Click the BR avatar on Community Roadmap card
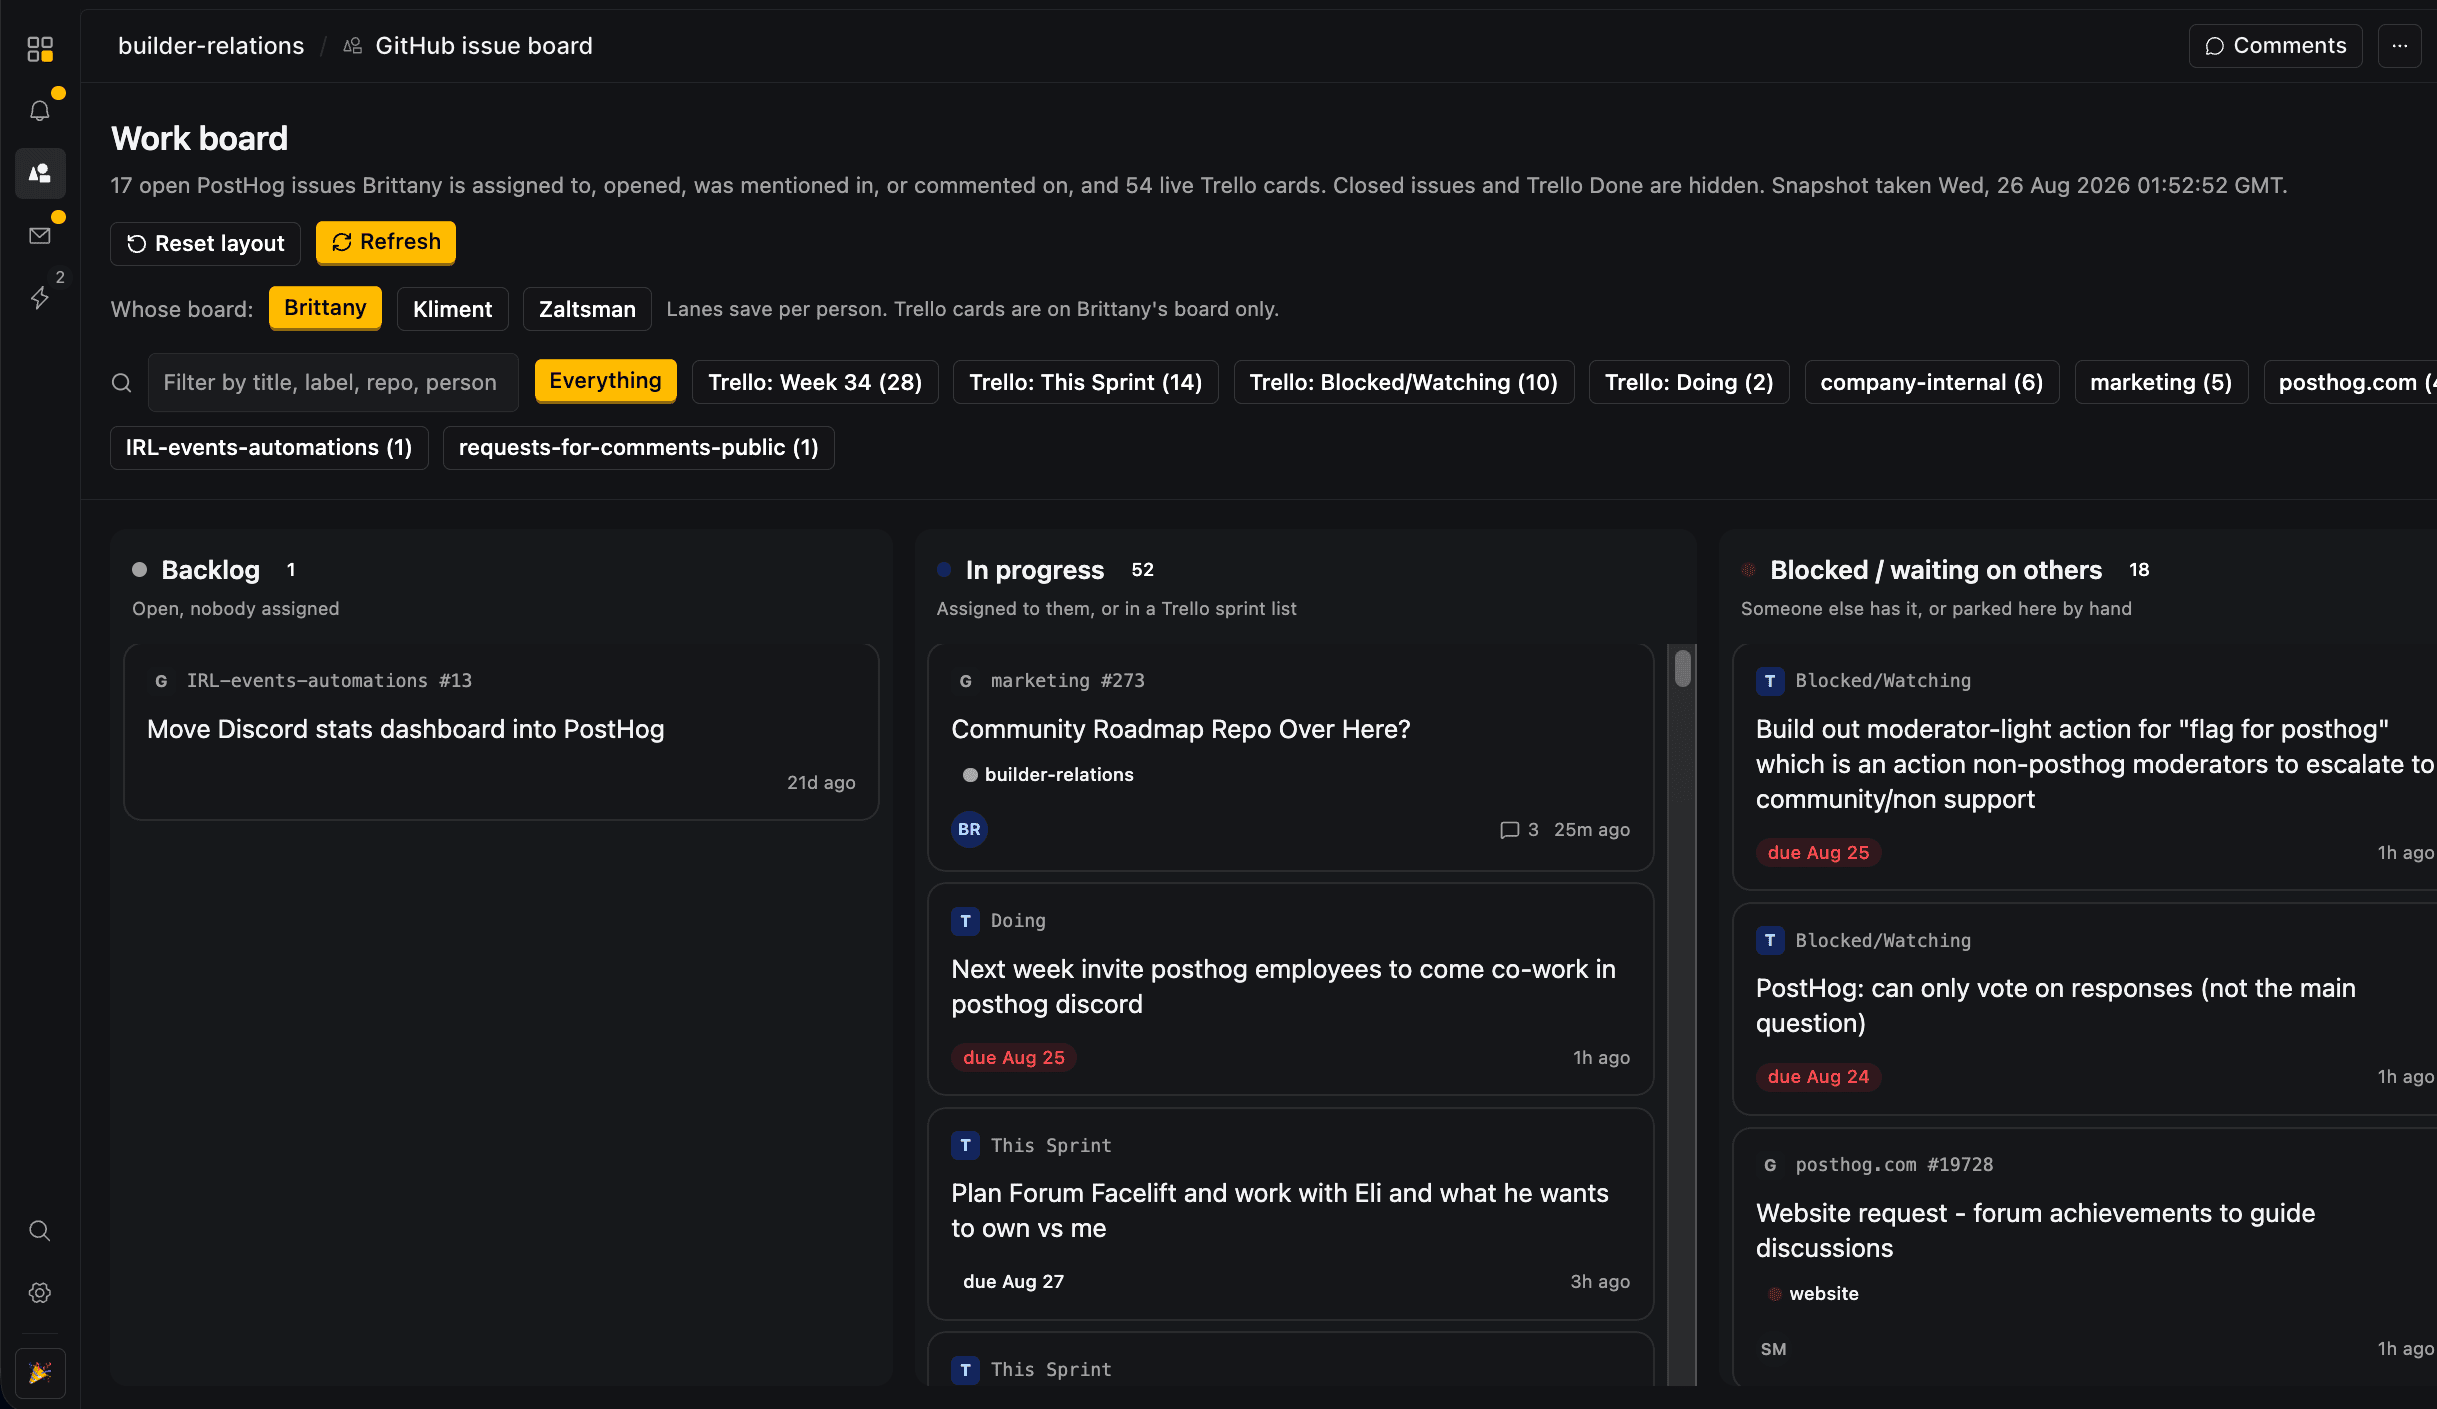Image resolution: width=2437 pixels, height=1409 pixels. 969,830
